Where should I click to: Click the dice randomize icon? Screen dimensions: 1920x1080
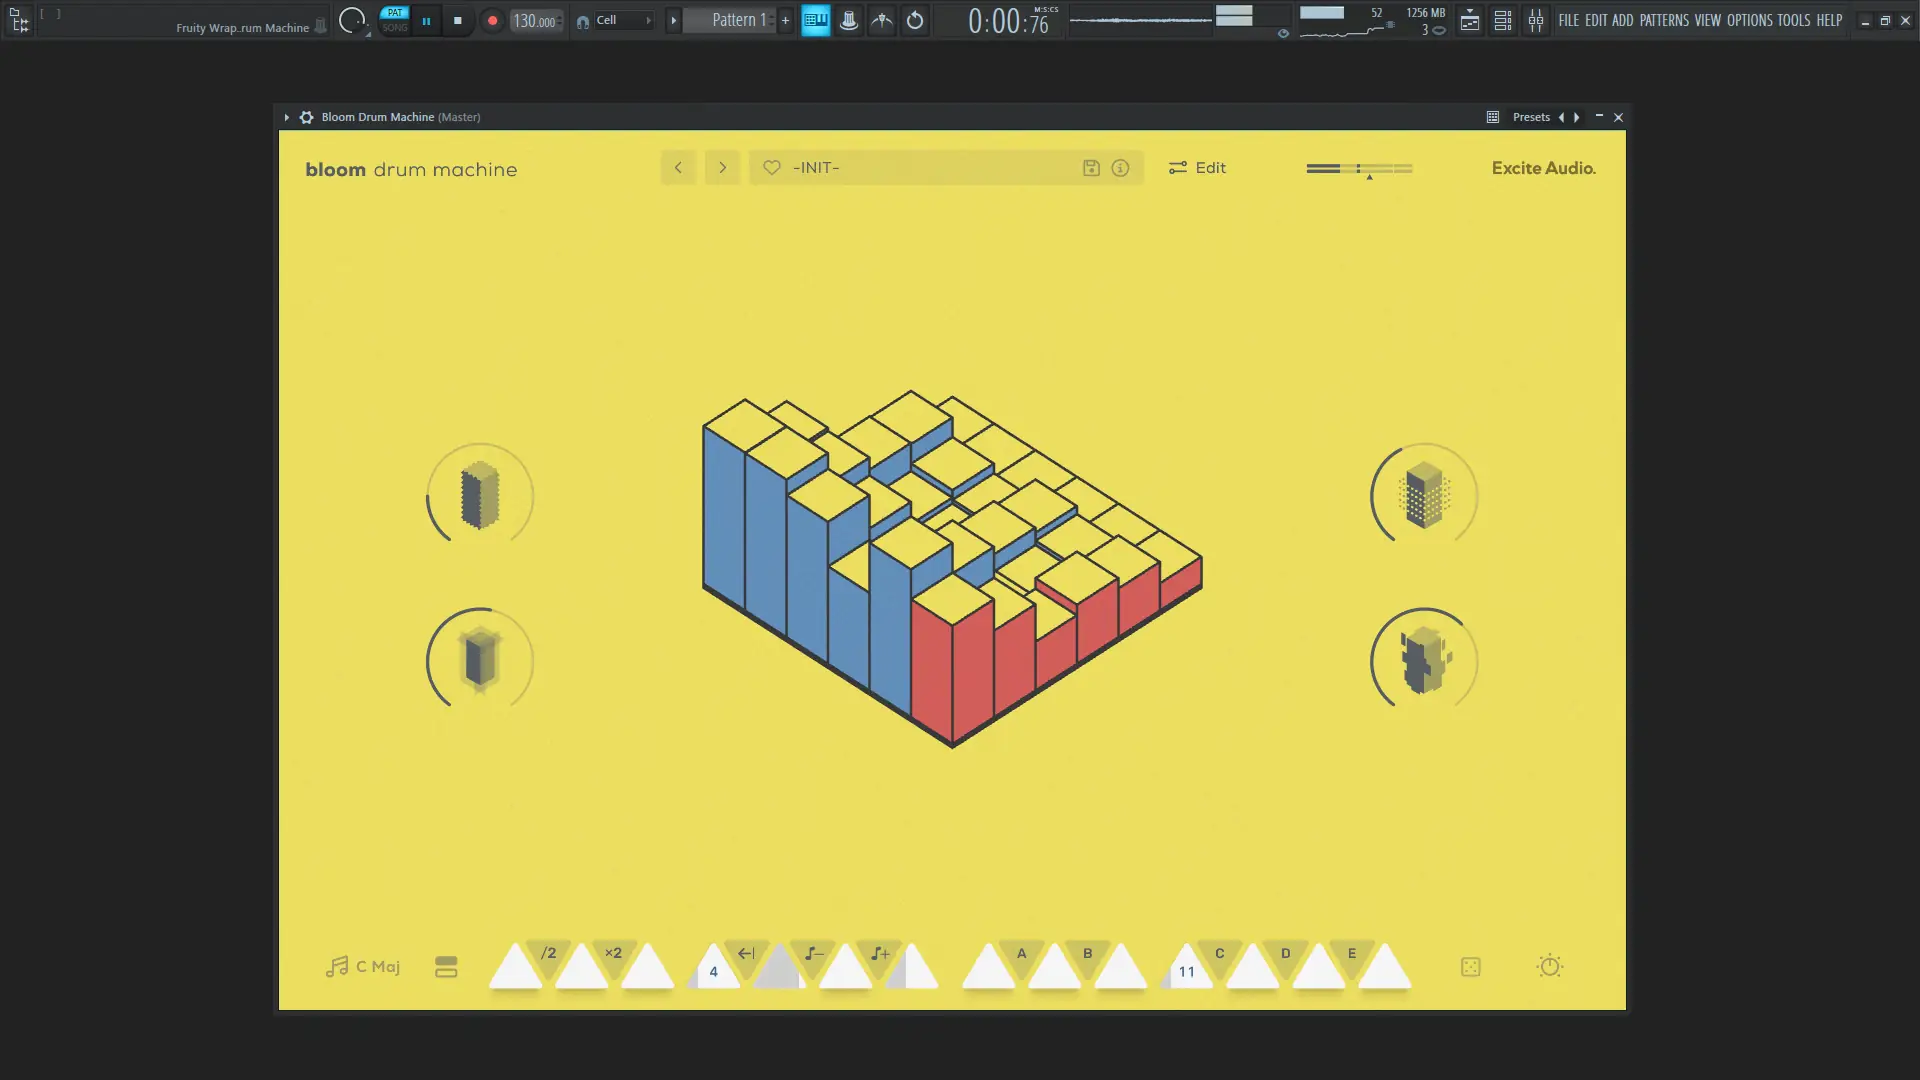coord(1470,967)
